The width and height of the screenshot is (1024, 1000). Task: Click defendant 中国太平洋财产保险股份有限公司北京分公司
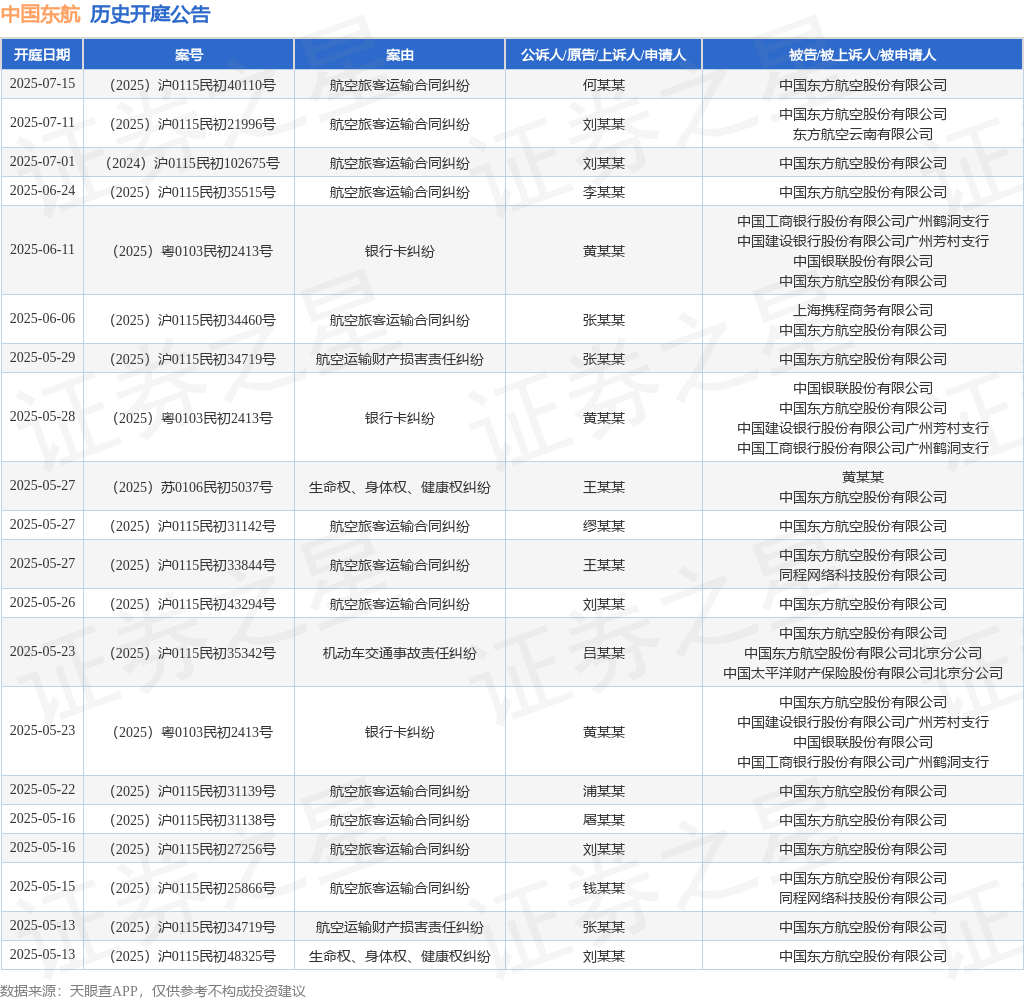(863, 673)
